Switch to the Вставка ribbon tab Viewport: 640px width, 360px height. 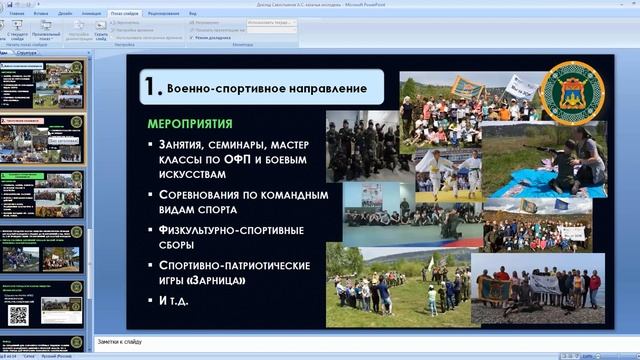[x=41, y=13]
